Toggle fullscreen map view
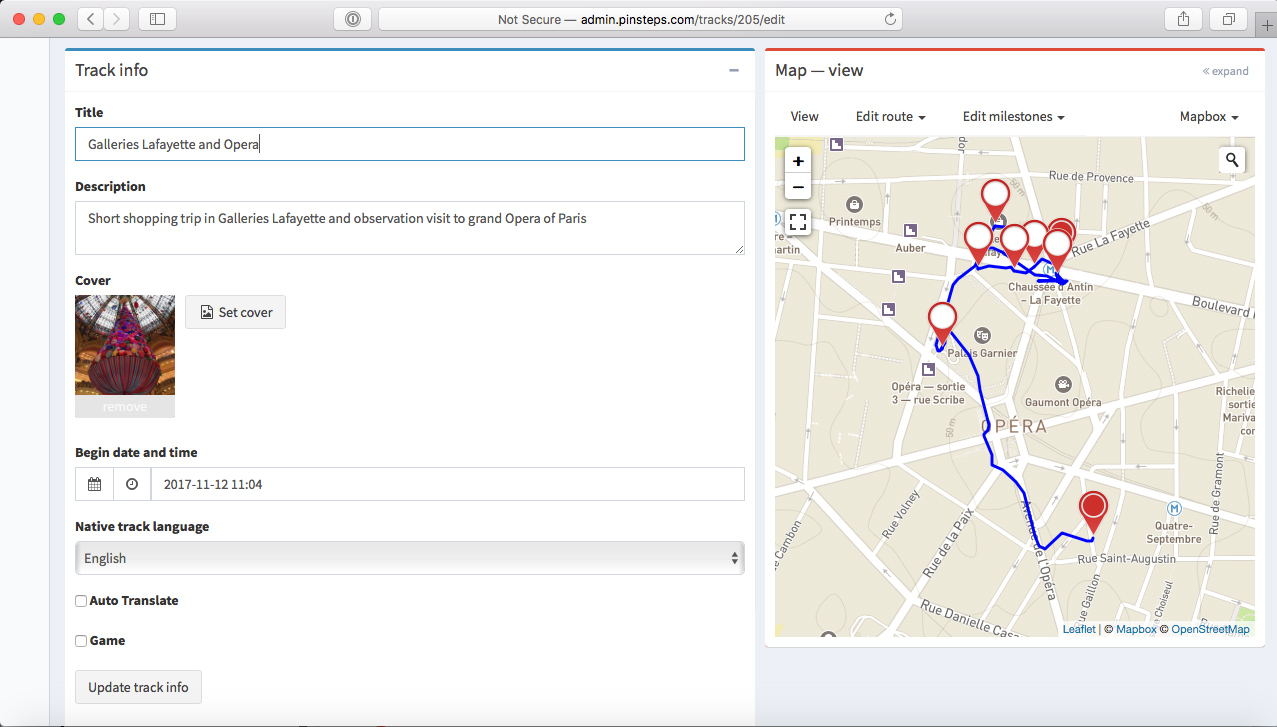The image size is (1277, 727). click(x=797, y=222)
